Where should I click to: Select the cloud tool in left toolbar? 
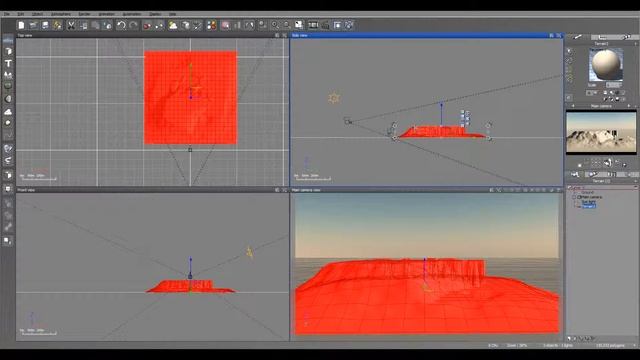click(8, 111)
